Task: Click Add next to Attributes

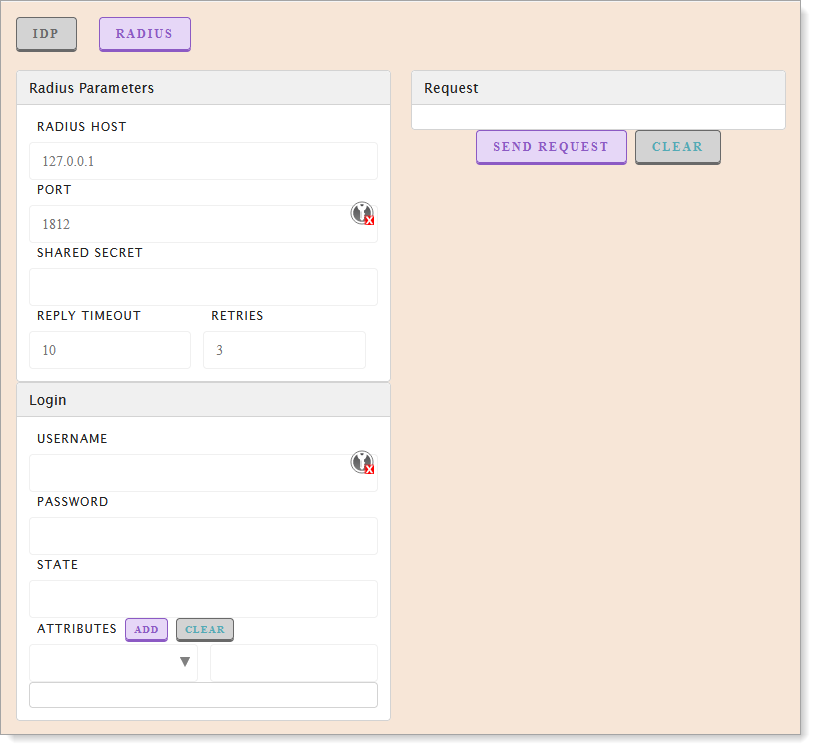Action: tap(146, 629)
